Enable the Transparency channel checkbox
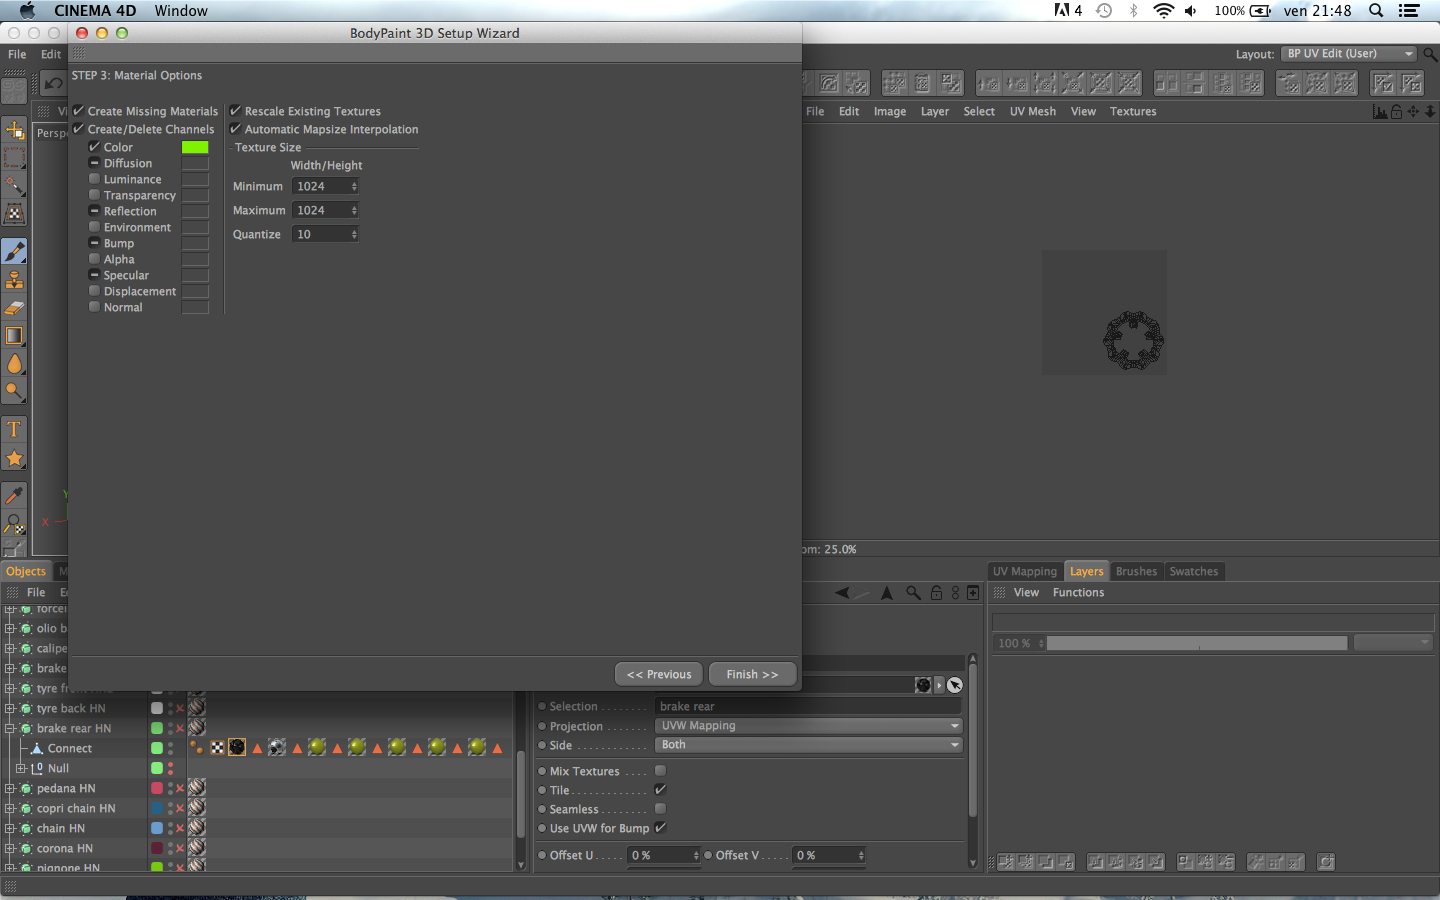 95,195
